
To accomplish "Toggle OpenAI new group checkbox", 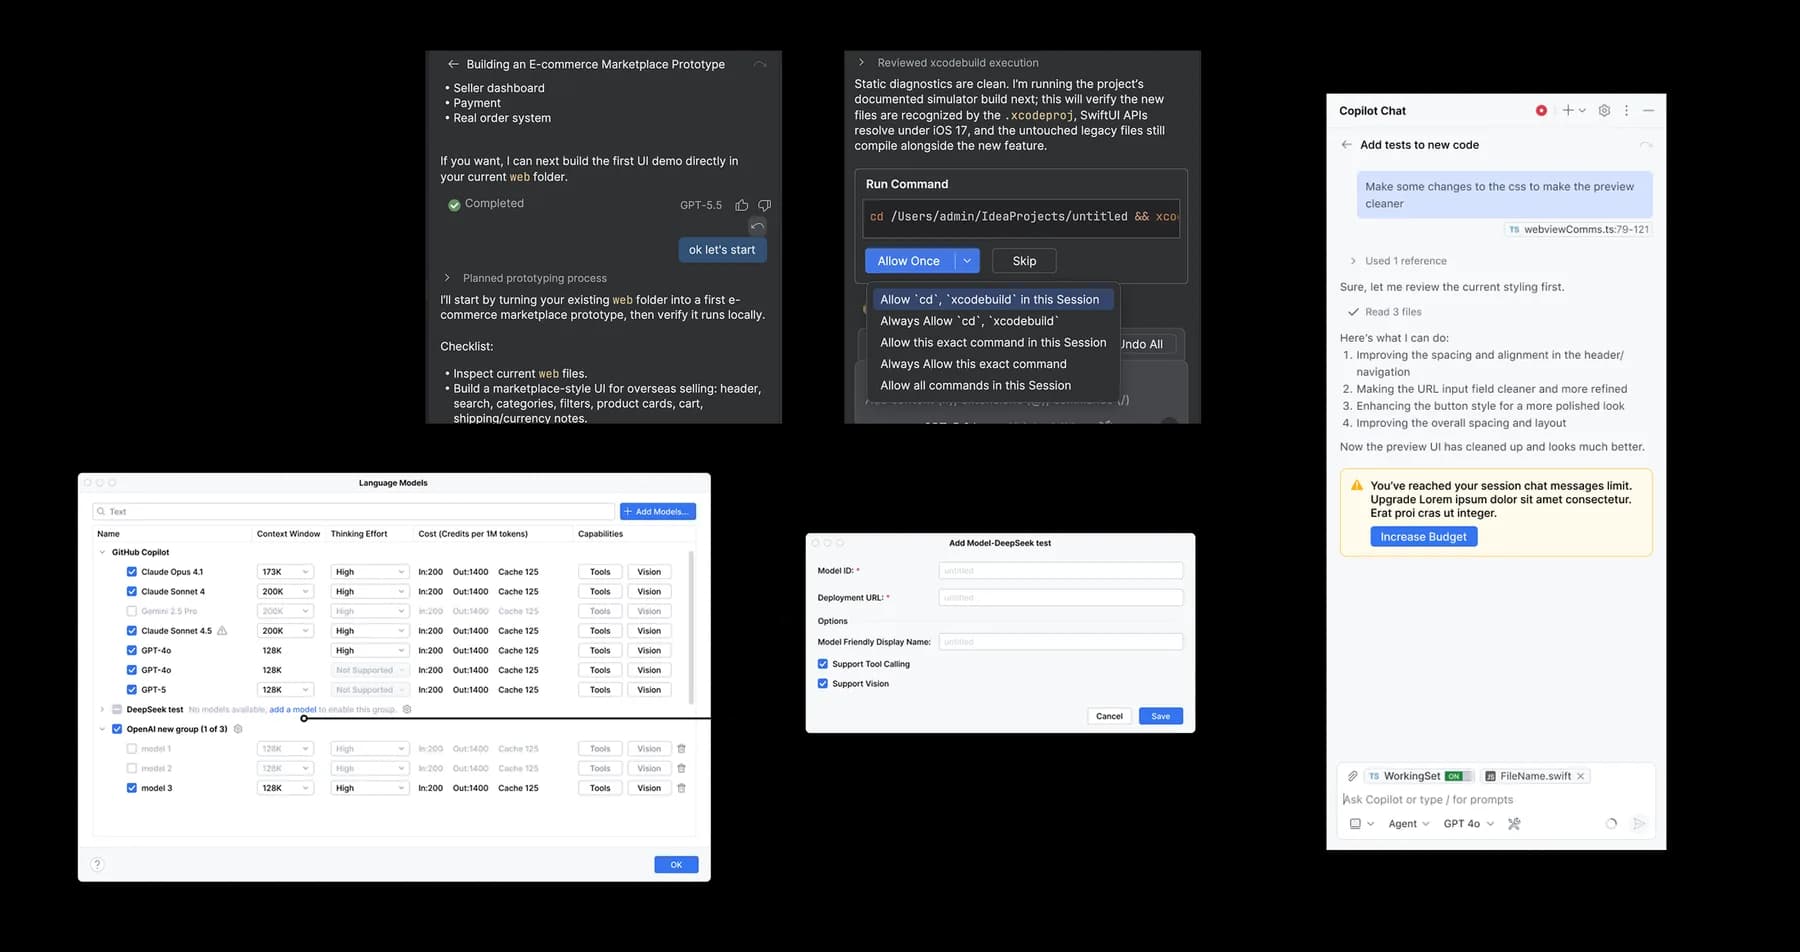I will click(117, 729).
